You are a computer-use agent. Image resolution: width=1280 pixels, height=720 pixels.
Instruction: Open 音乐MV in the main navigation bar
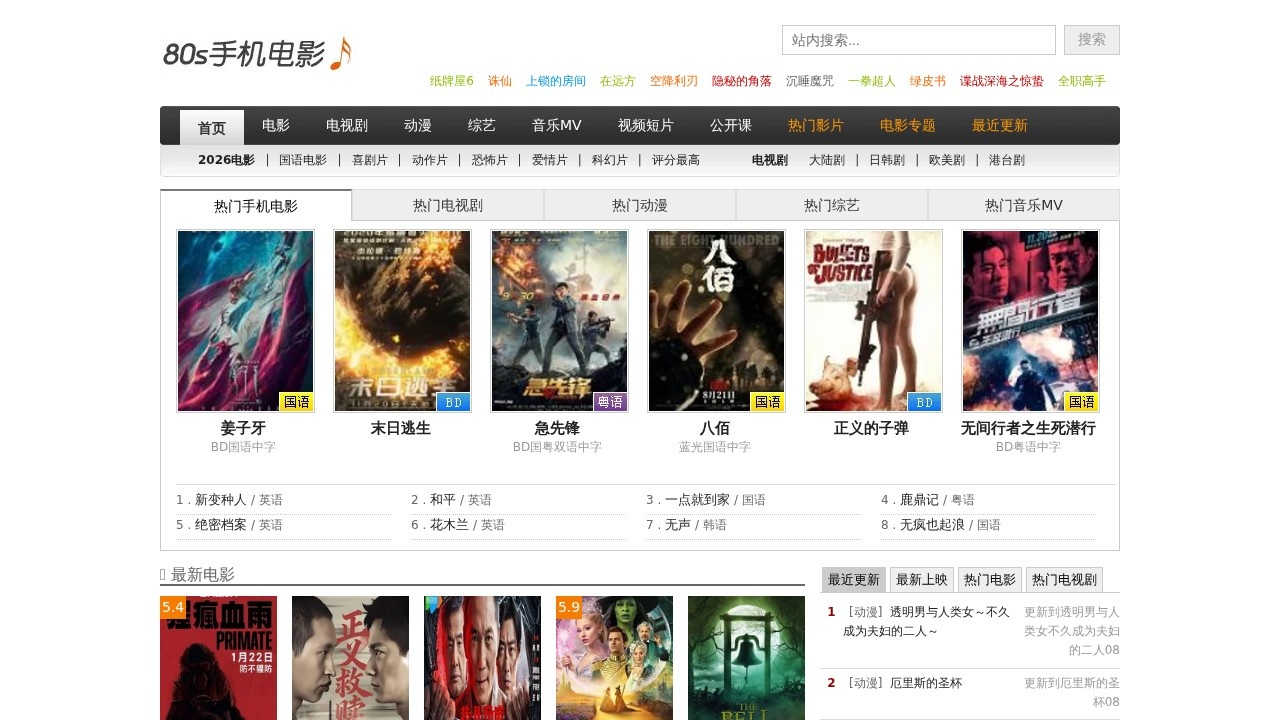(557, 126)
